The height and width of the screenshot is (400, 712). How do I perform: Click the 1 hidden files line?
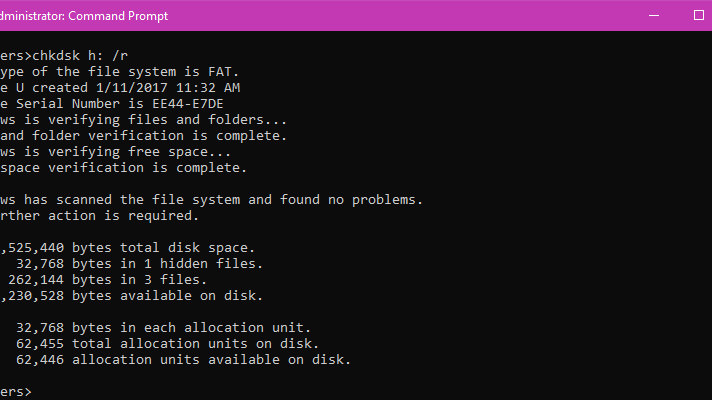point(139,263)
